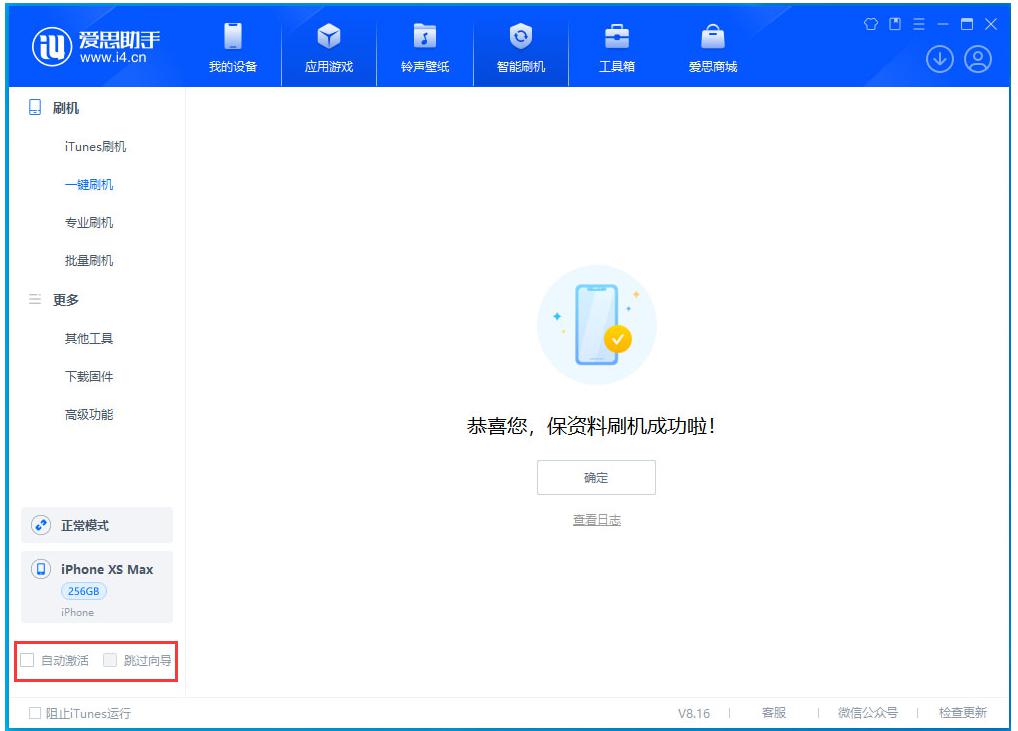This screenshot has height=731, width=1018.
Task: Switch to 智能刷机 view
Action: pos(521,46)
